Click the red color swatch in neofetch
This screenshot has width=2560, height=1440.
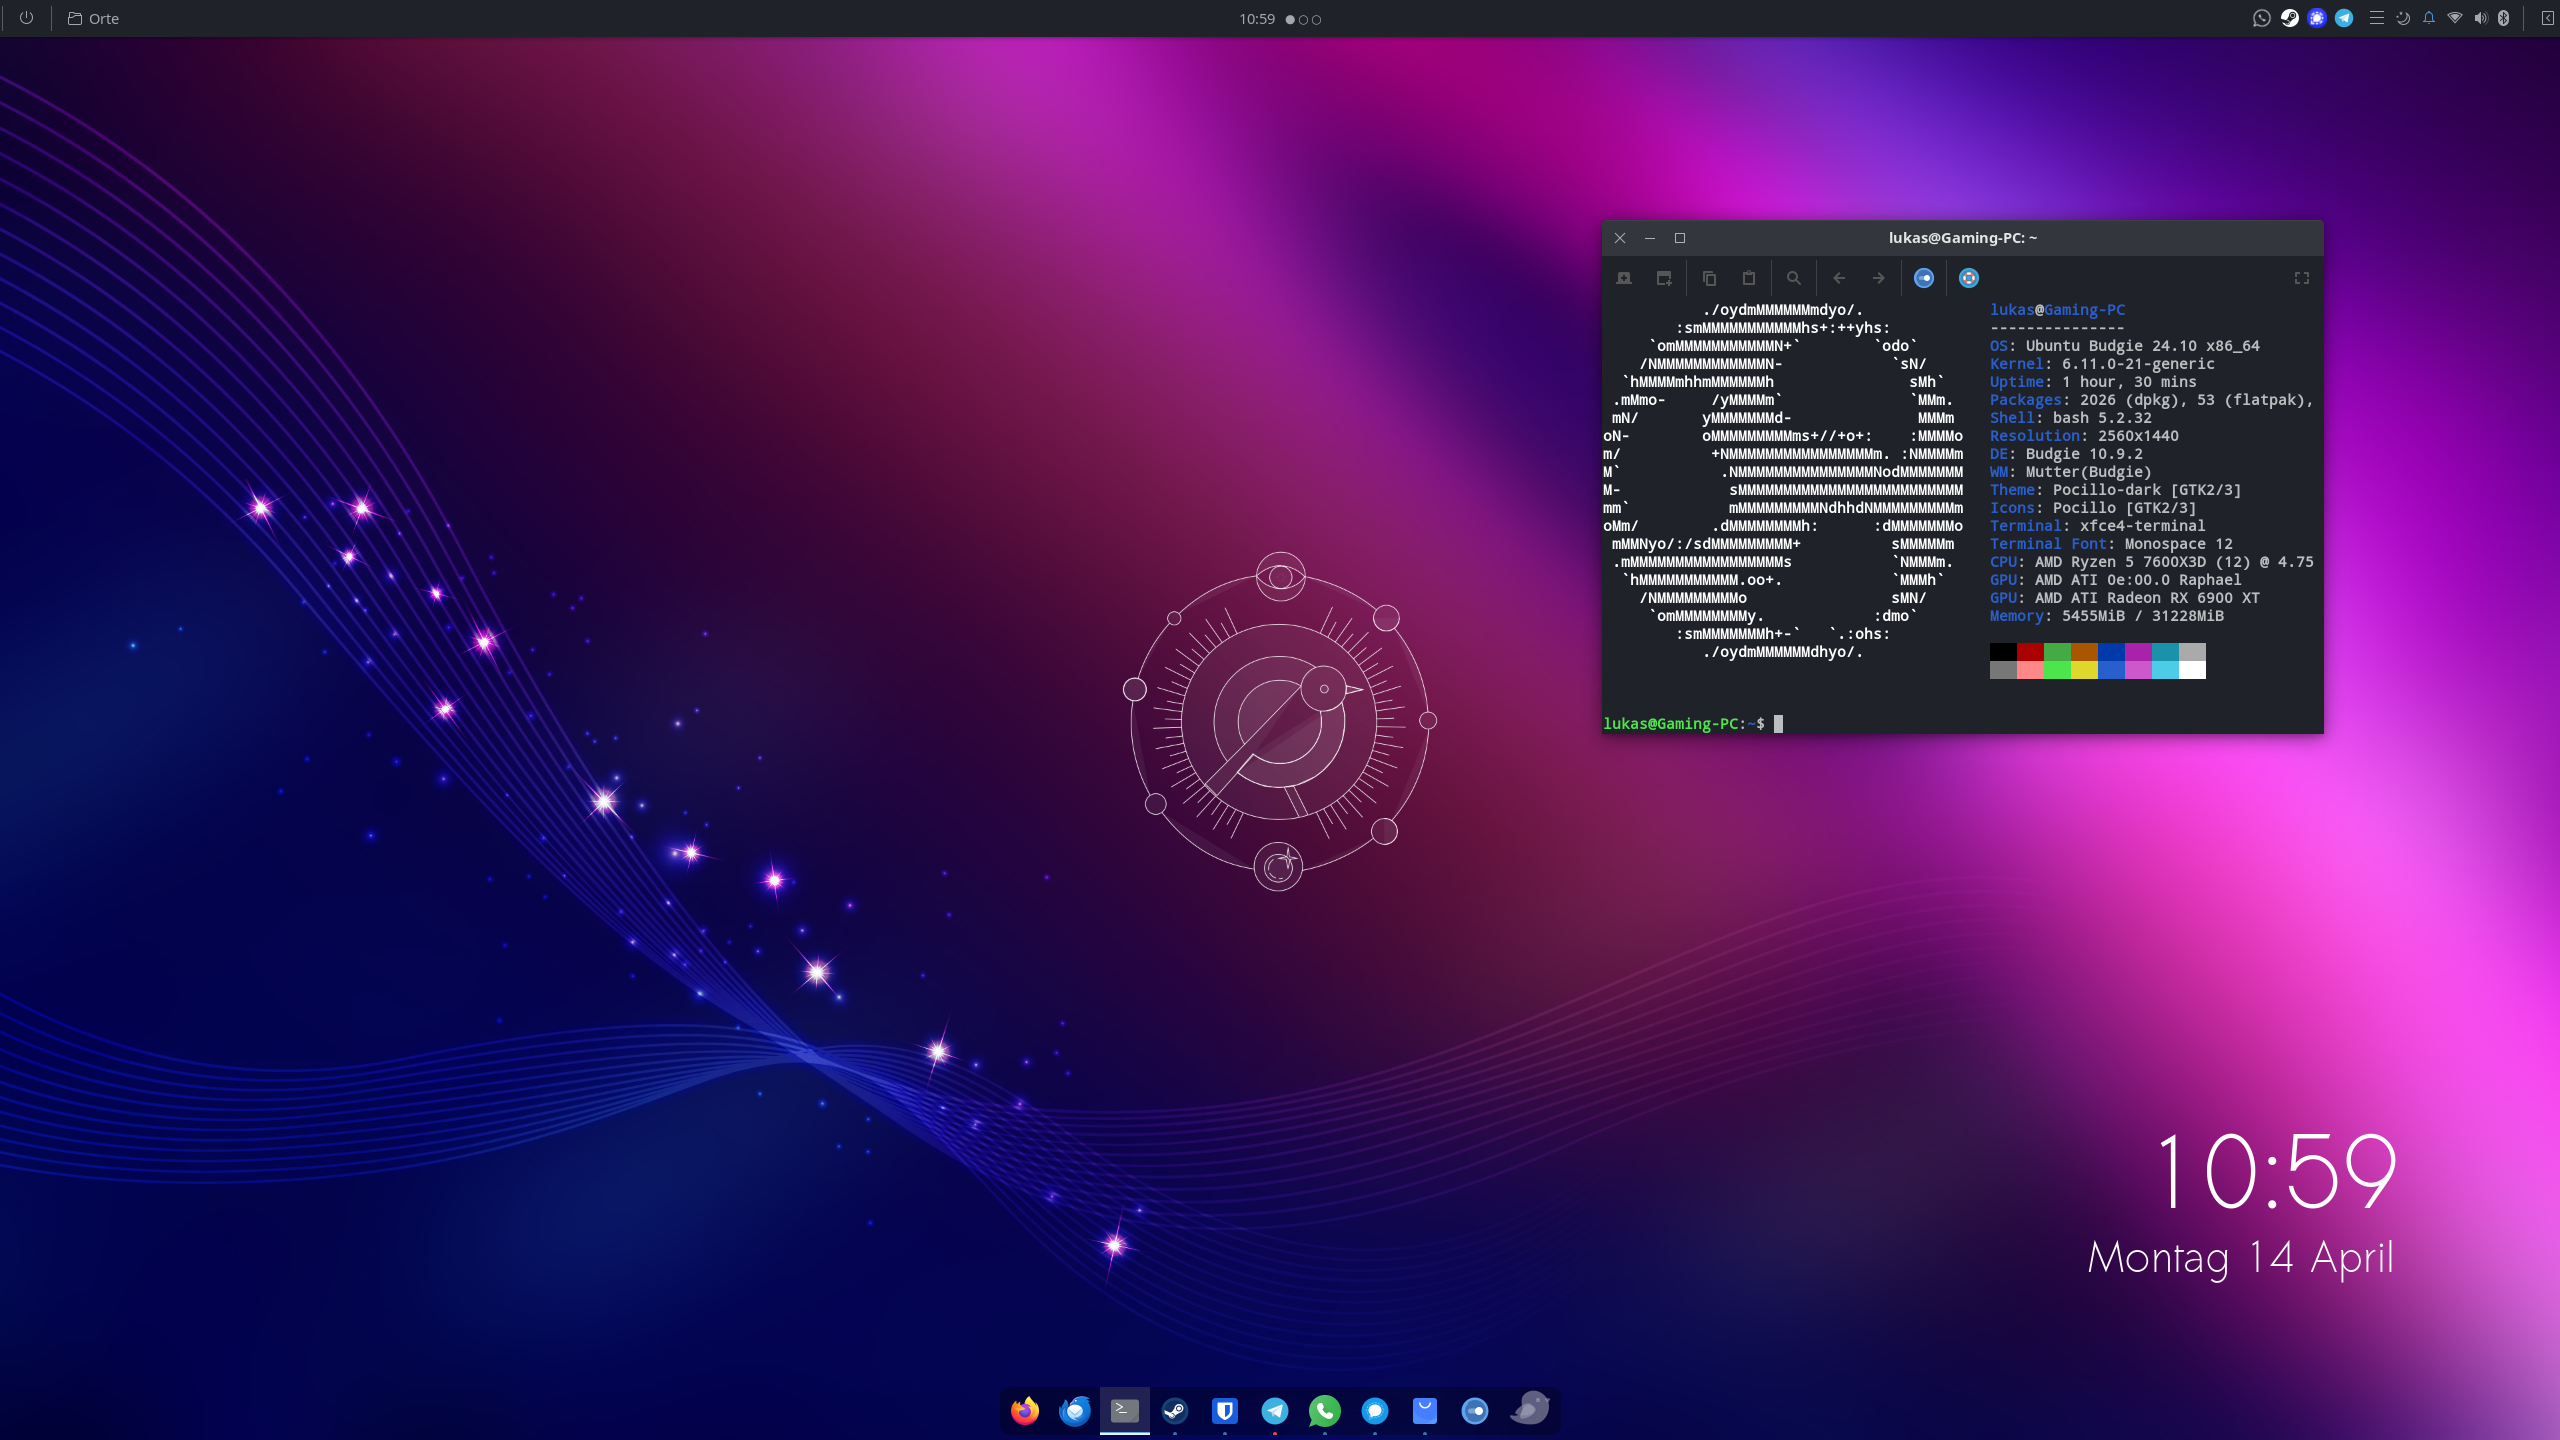click(x=2030, y=652)
